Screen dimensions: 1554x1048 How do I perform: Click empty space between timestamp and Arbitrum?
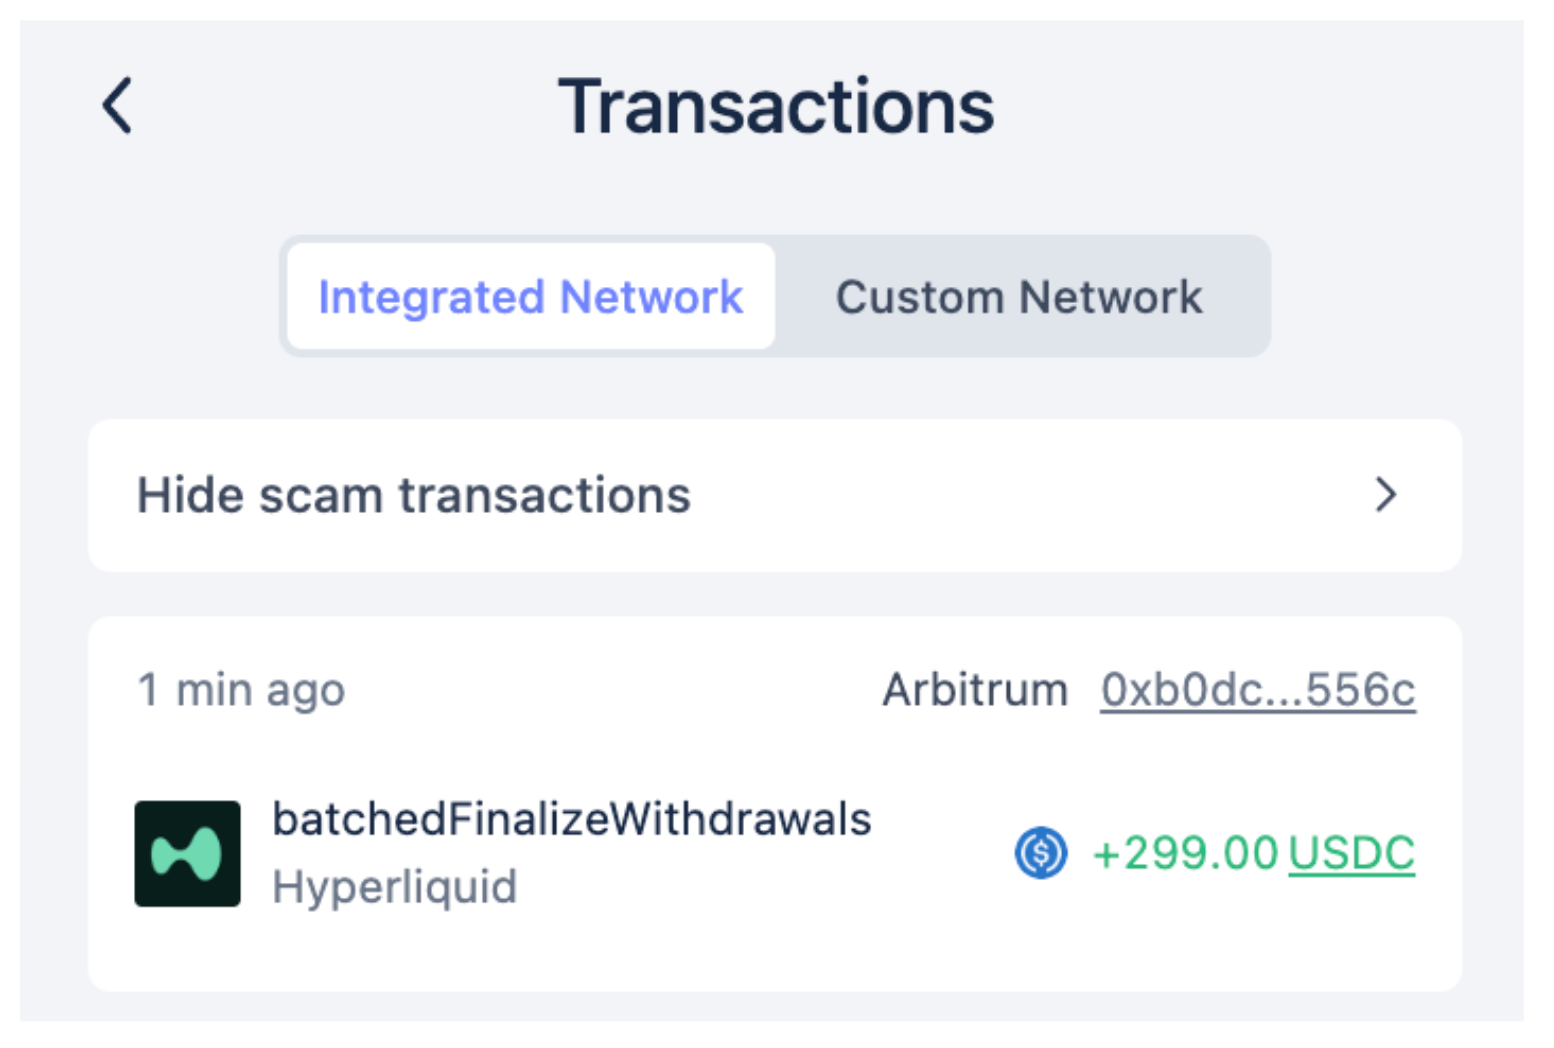(610, 690)
